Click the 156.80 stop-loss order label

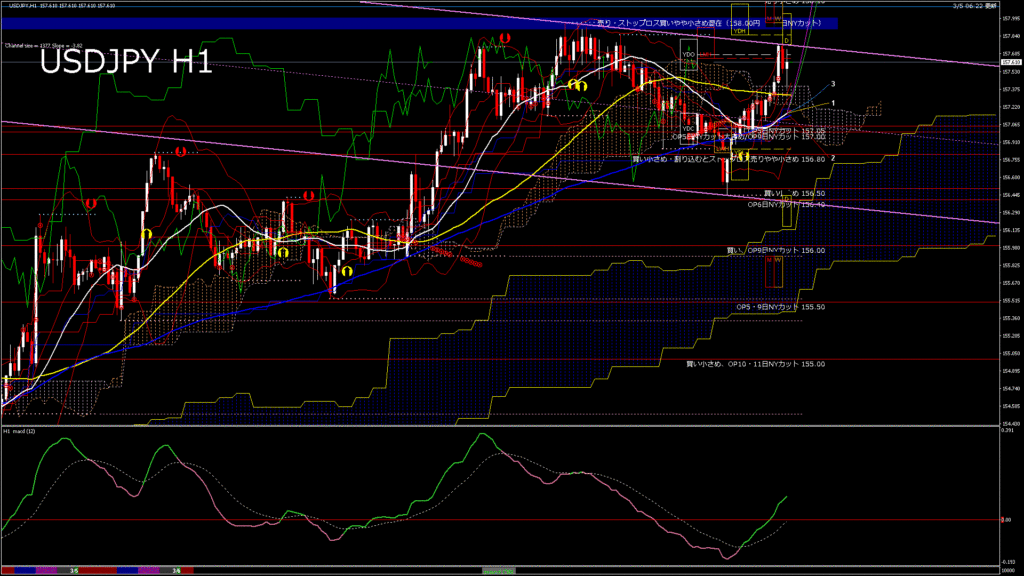(x=728, y=159)
